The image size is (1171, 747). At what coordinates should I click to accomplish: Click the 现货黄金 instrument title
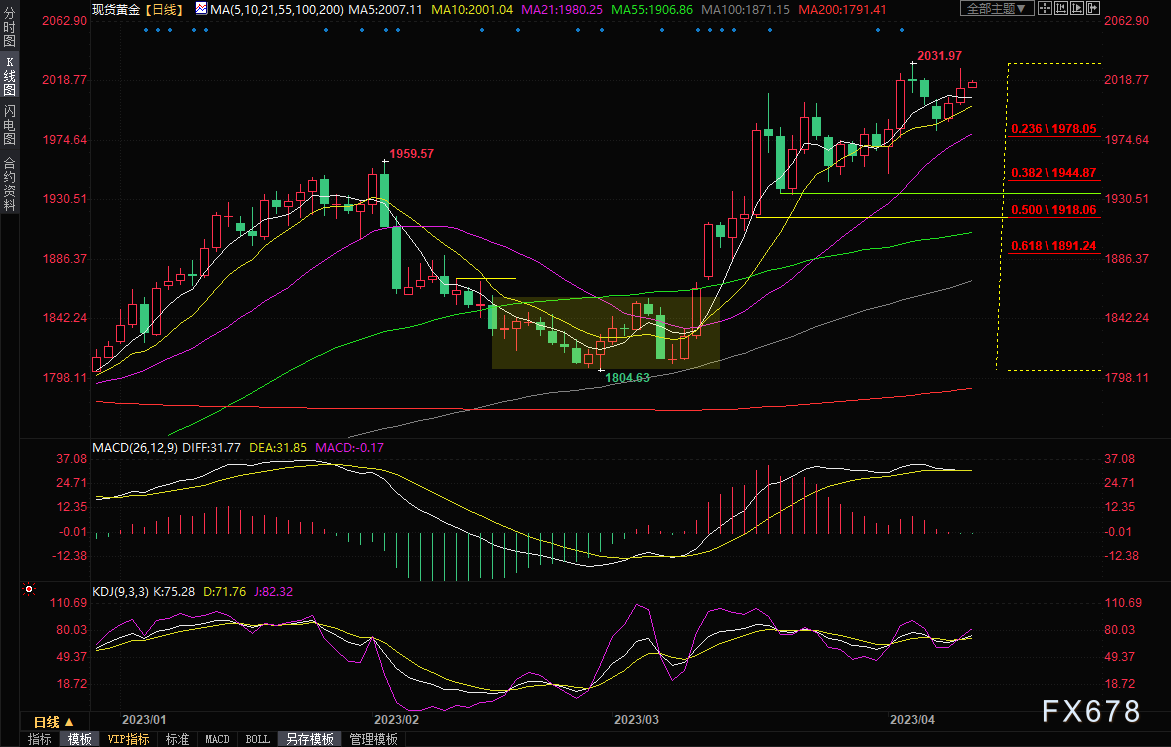coord(116,9)
